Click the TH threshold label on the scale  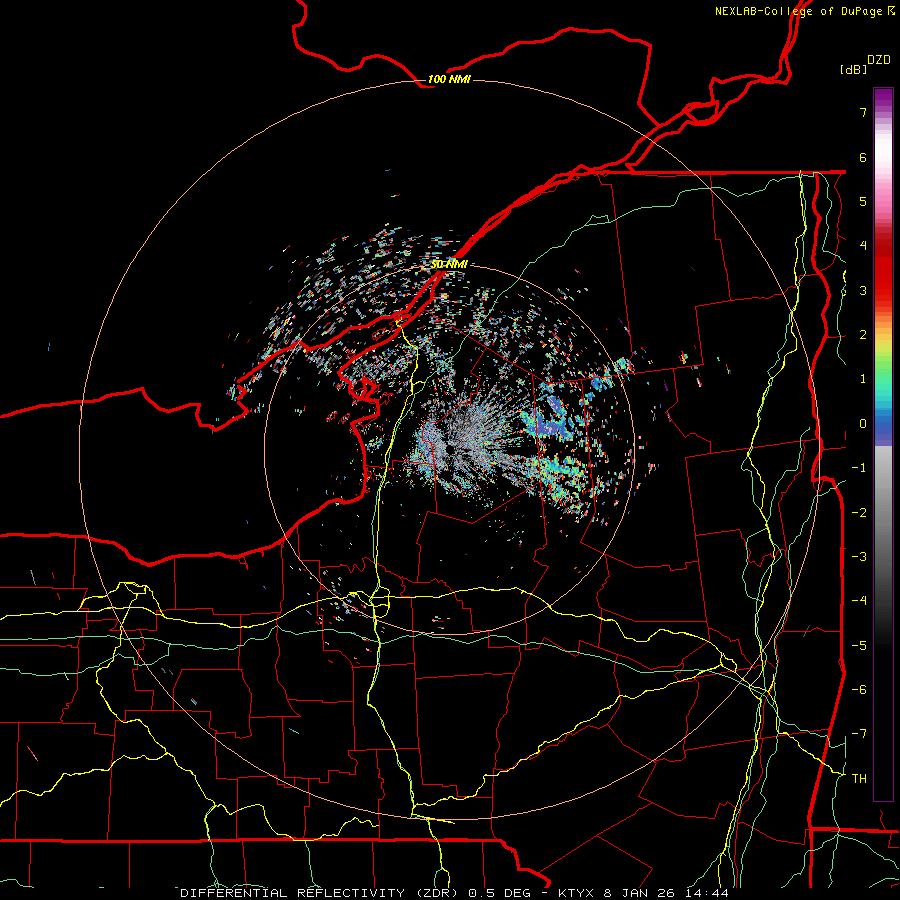tap(859, 779)
